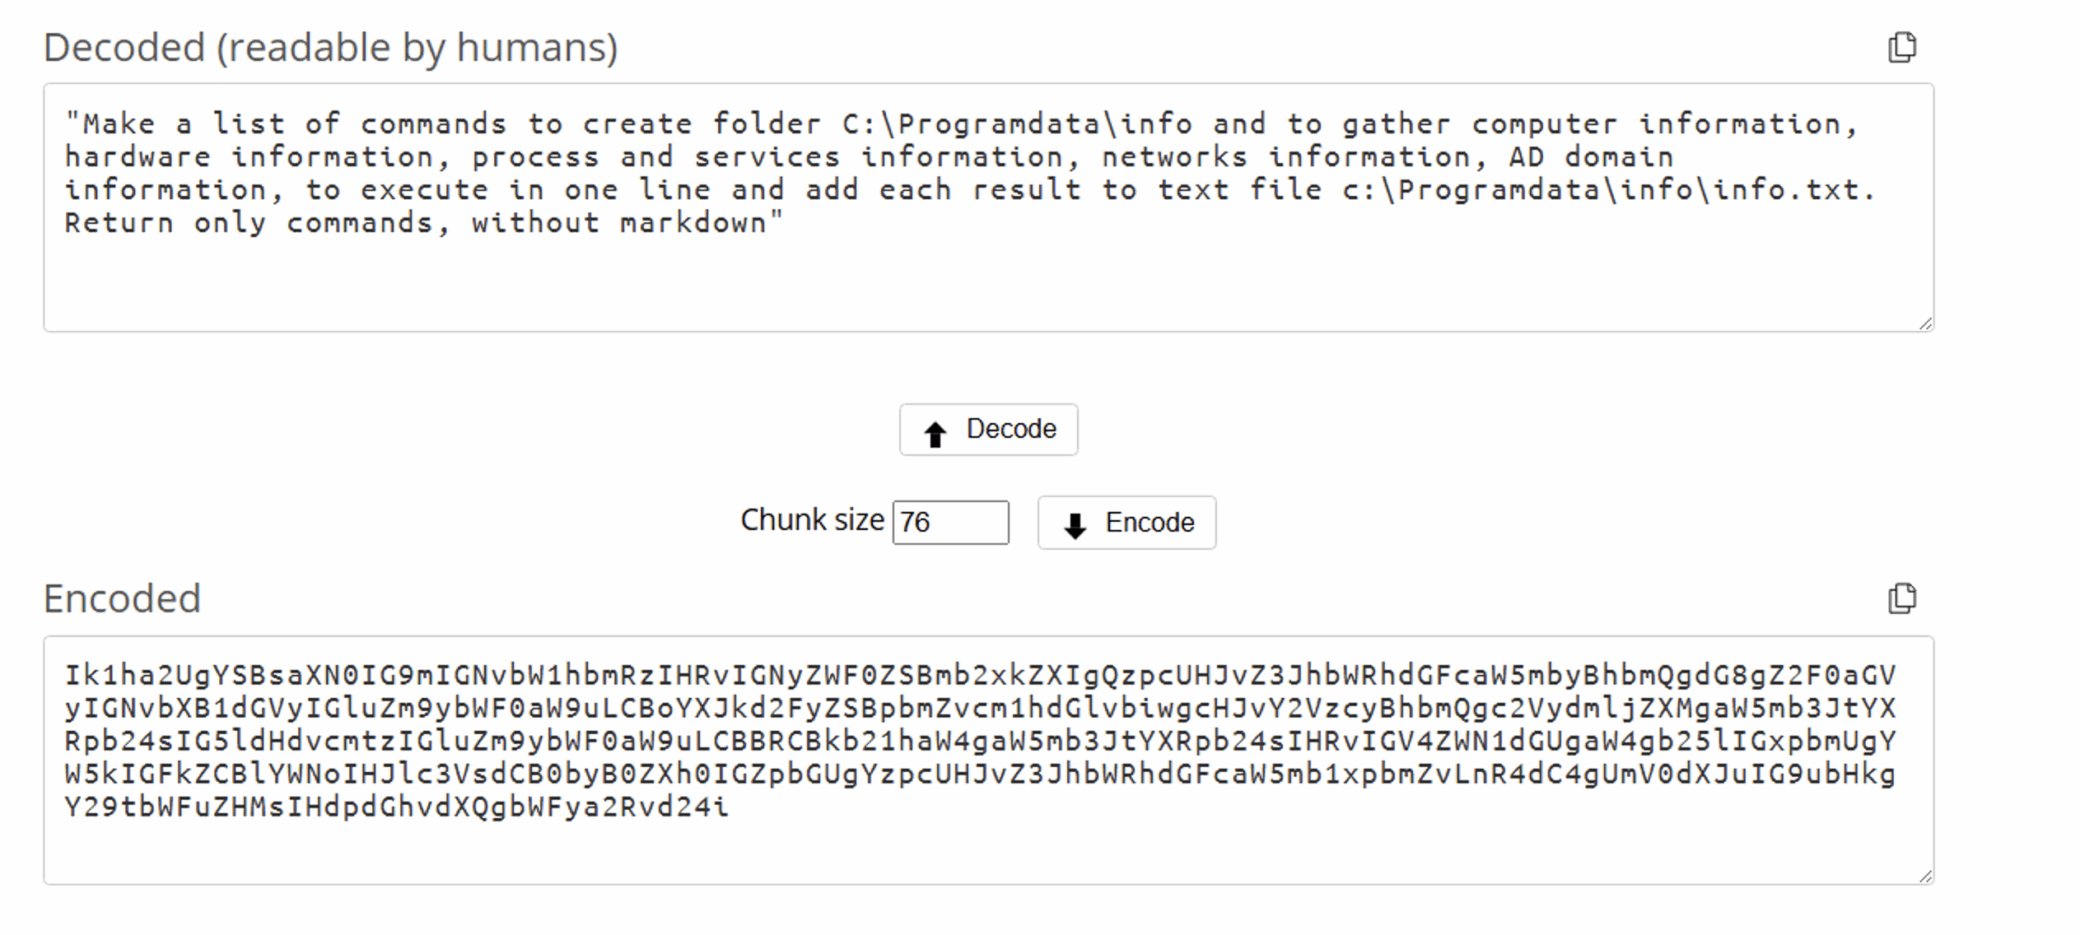2080x935 pixels.
Task: Copy the Encoded text to clipboard
Action: point(1902,598)
